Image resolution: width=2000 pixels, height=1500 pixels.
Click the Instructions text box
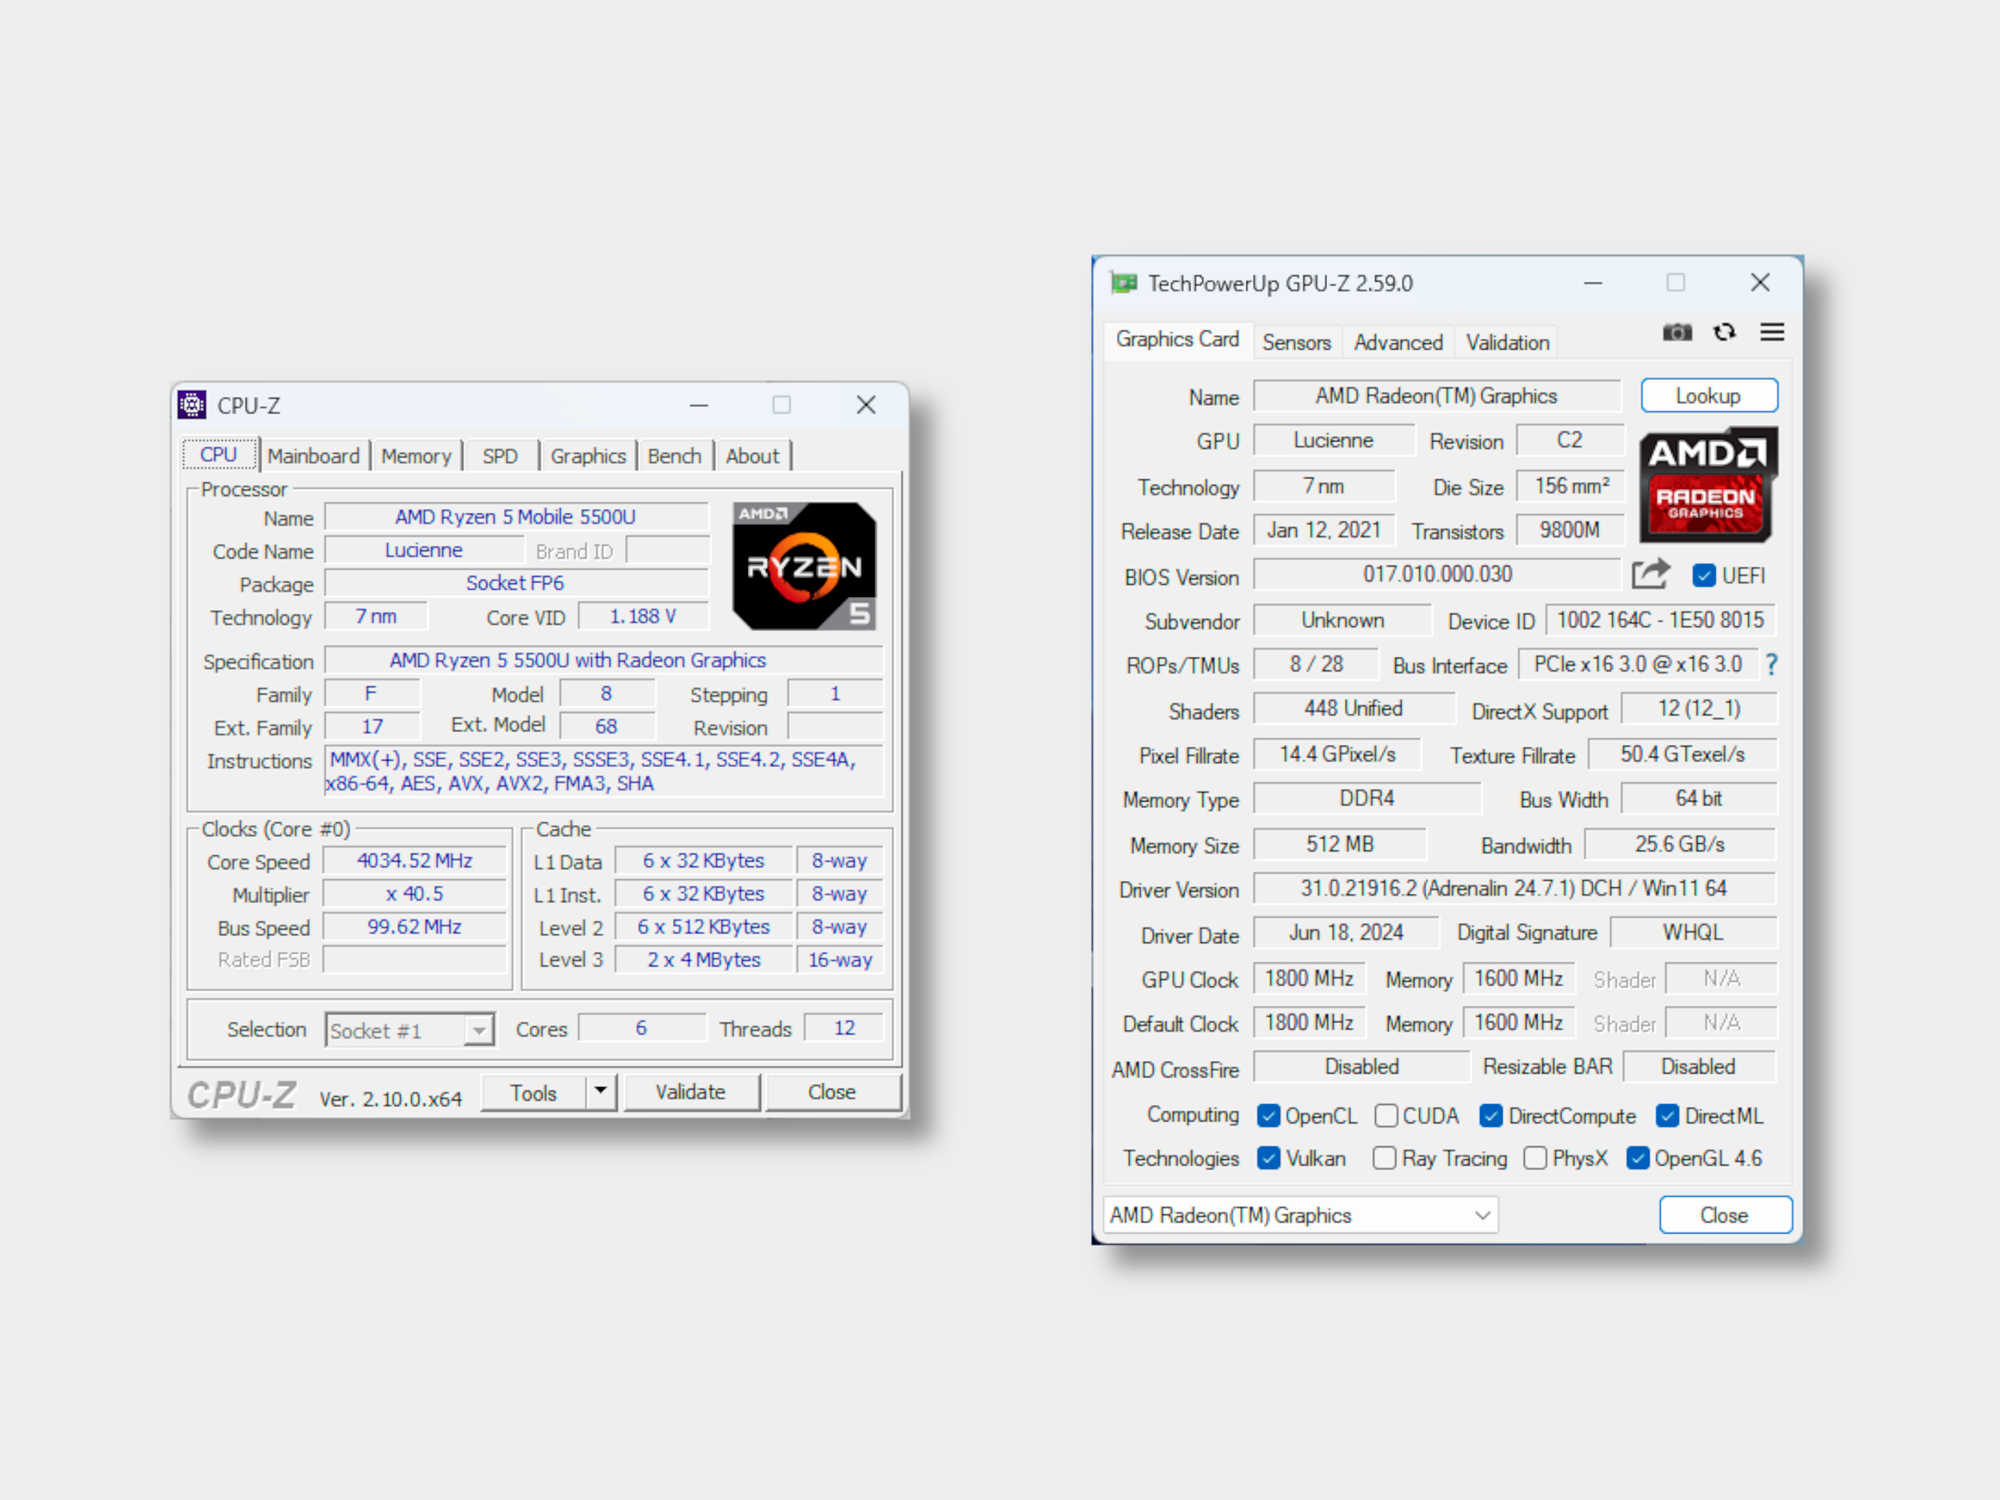[x=603, y=771]
